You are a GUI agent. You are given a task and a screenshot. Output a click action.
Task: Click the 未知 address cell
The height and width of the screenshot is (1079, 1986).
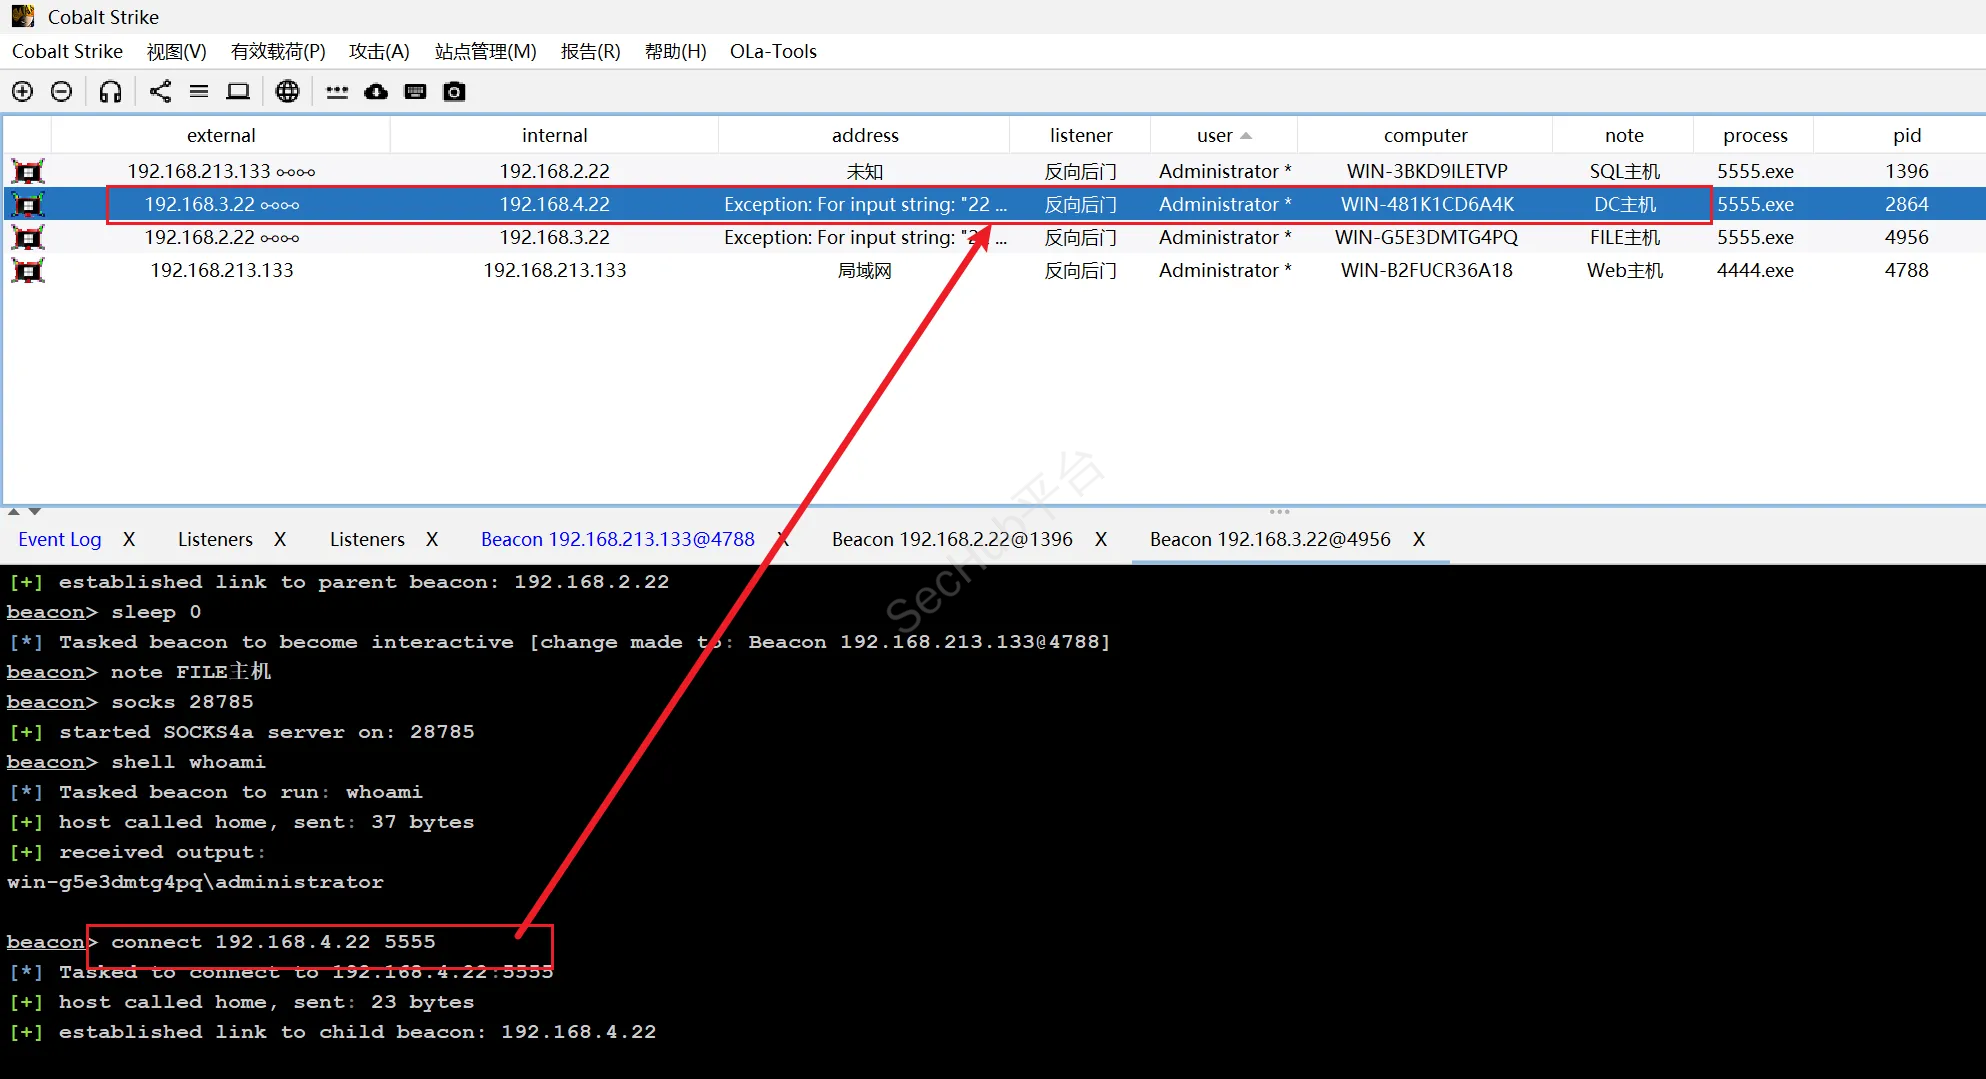pos(865,171)
